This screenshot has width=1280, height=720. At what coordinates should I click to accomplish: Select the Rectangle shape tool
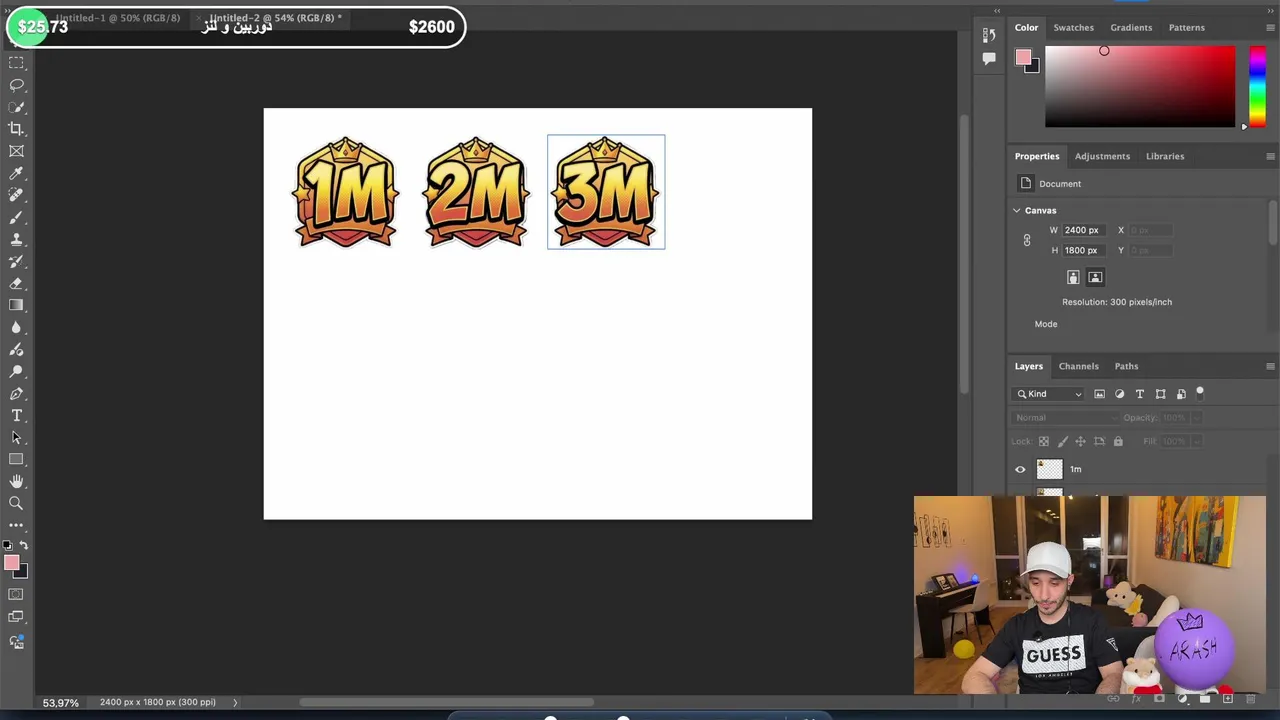coord(16,459)
